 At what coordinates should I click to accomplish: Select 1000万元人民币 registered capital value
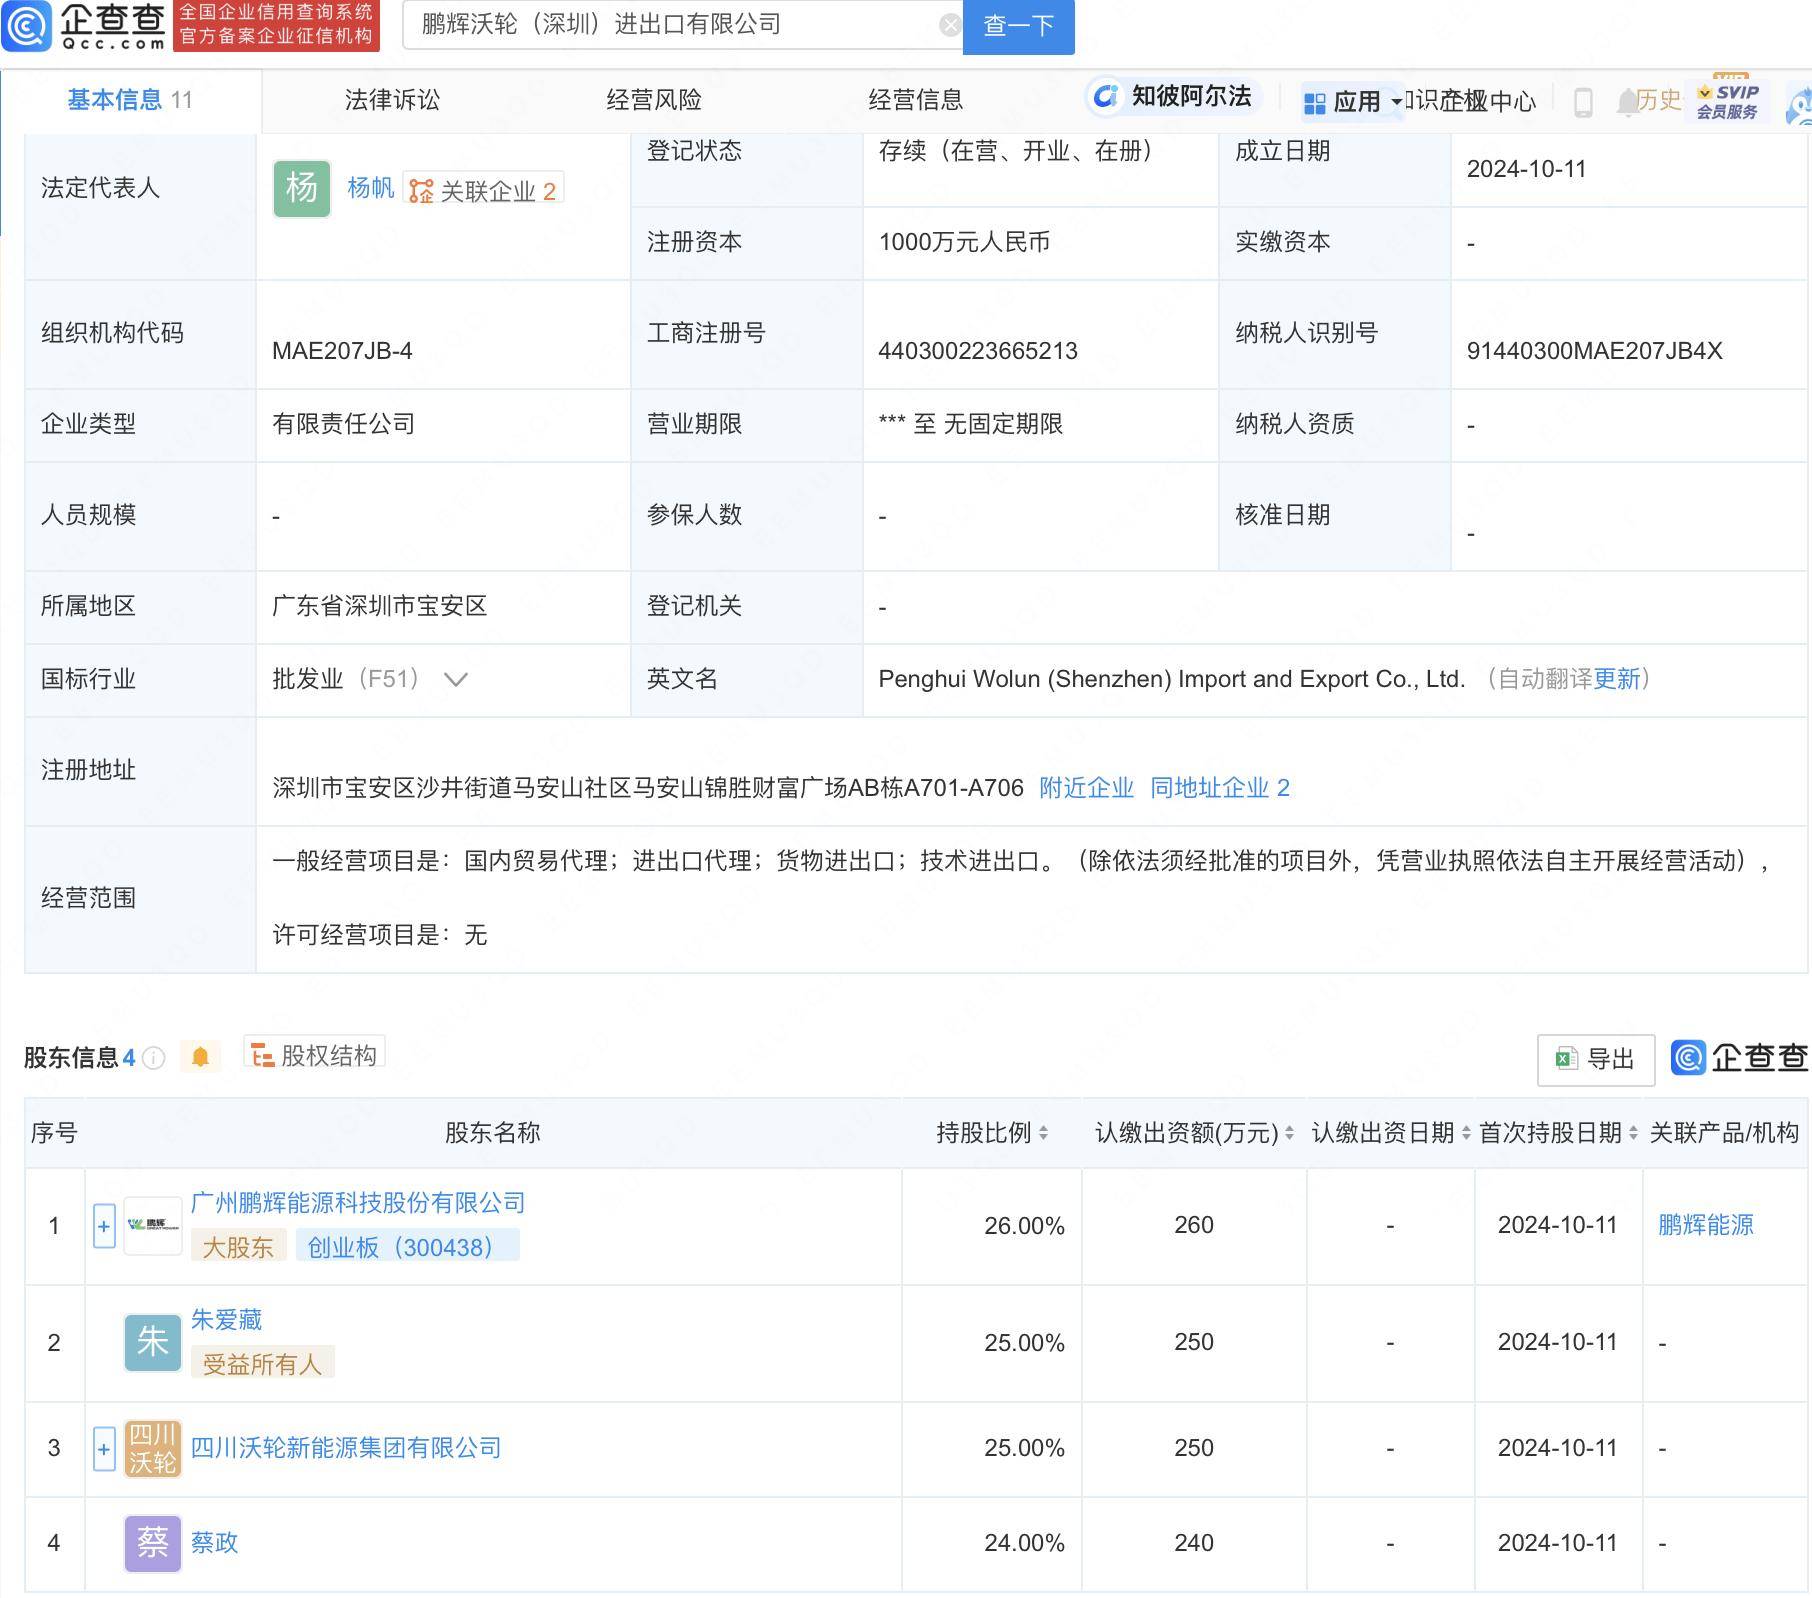tap(964, 242)
